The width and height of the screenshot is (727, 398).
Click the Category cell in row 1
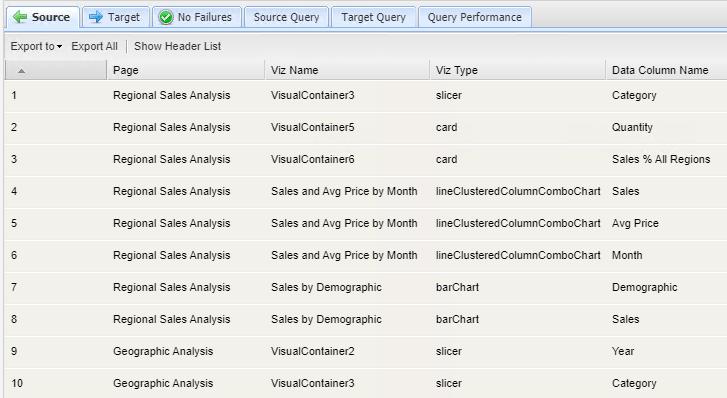point(634,96)
